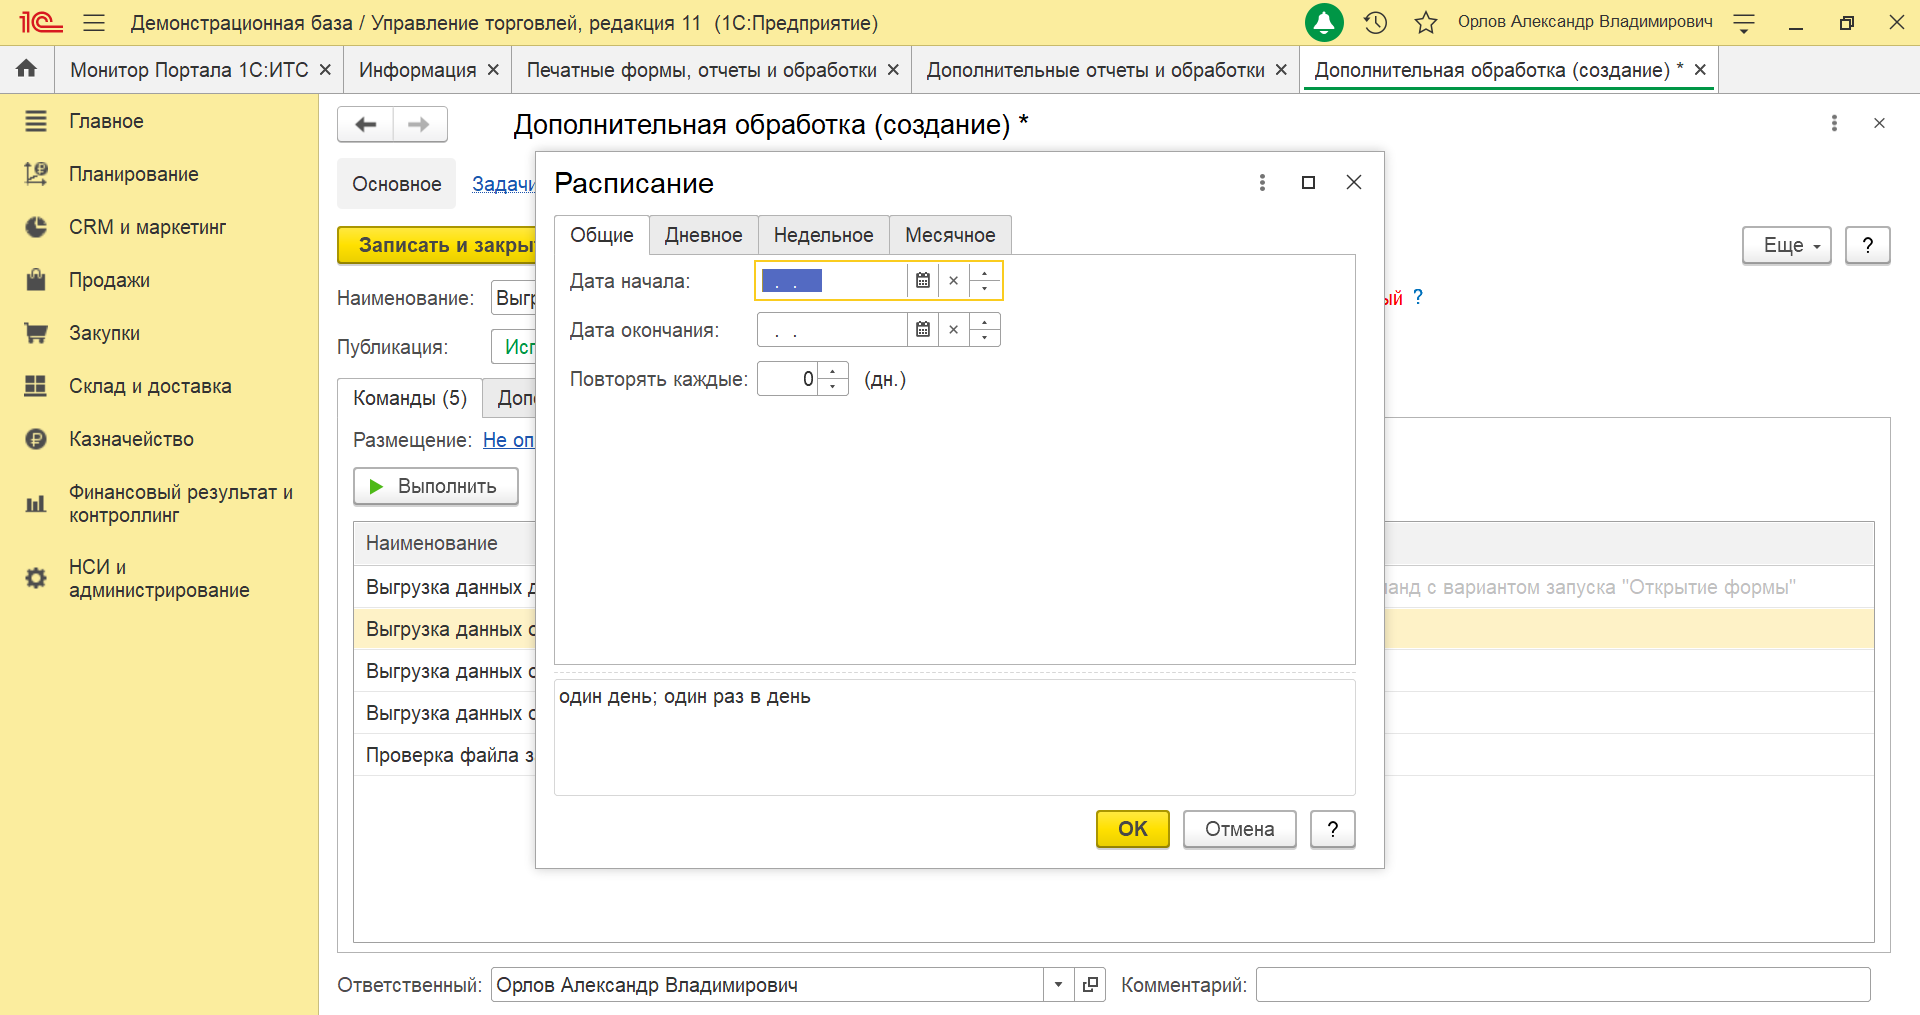Open Продажи section in sidebar
This screenshot has height=1015, width=1920.
pos(109,280)
